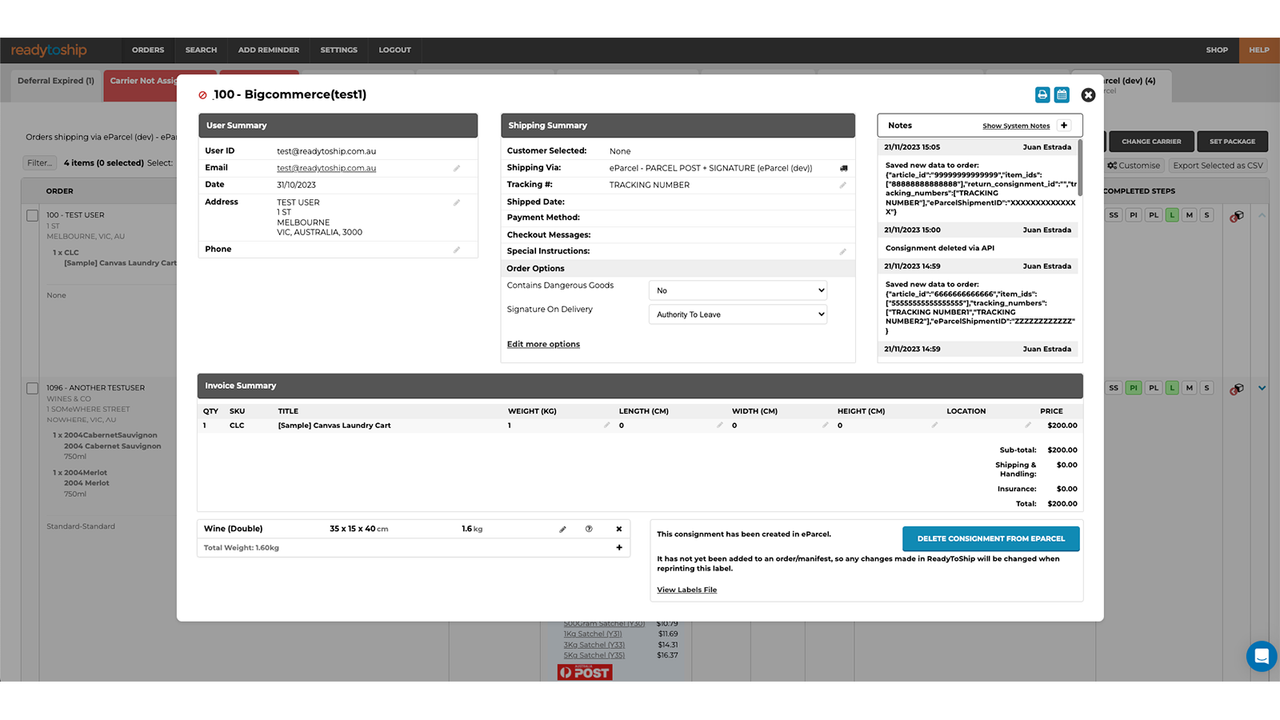1280x720 pixels.
Task: Add a new note with plus icon
Action: [1064, 126]
